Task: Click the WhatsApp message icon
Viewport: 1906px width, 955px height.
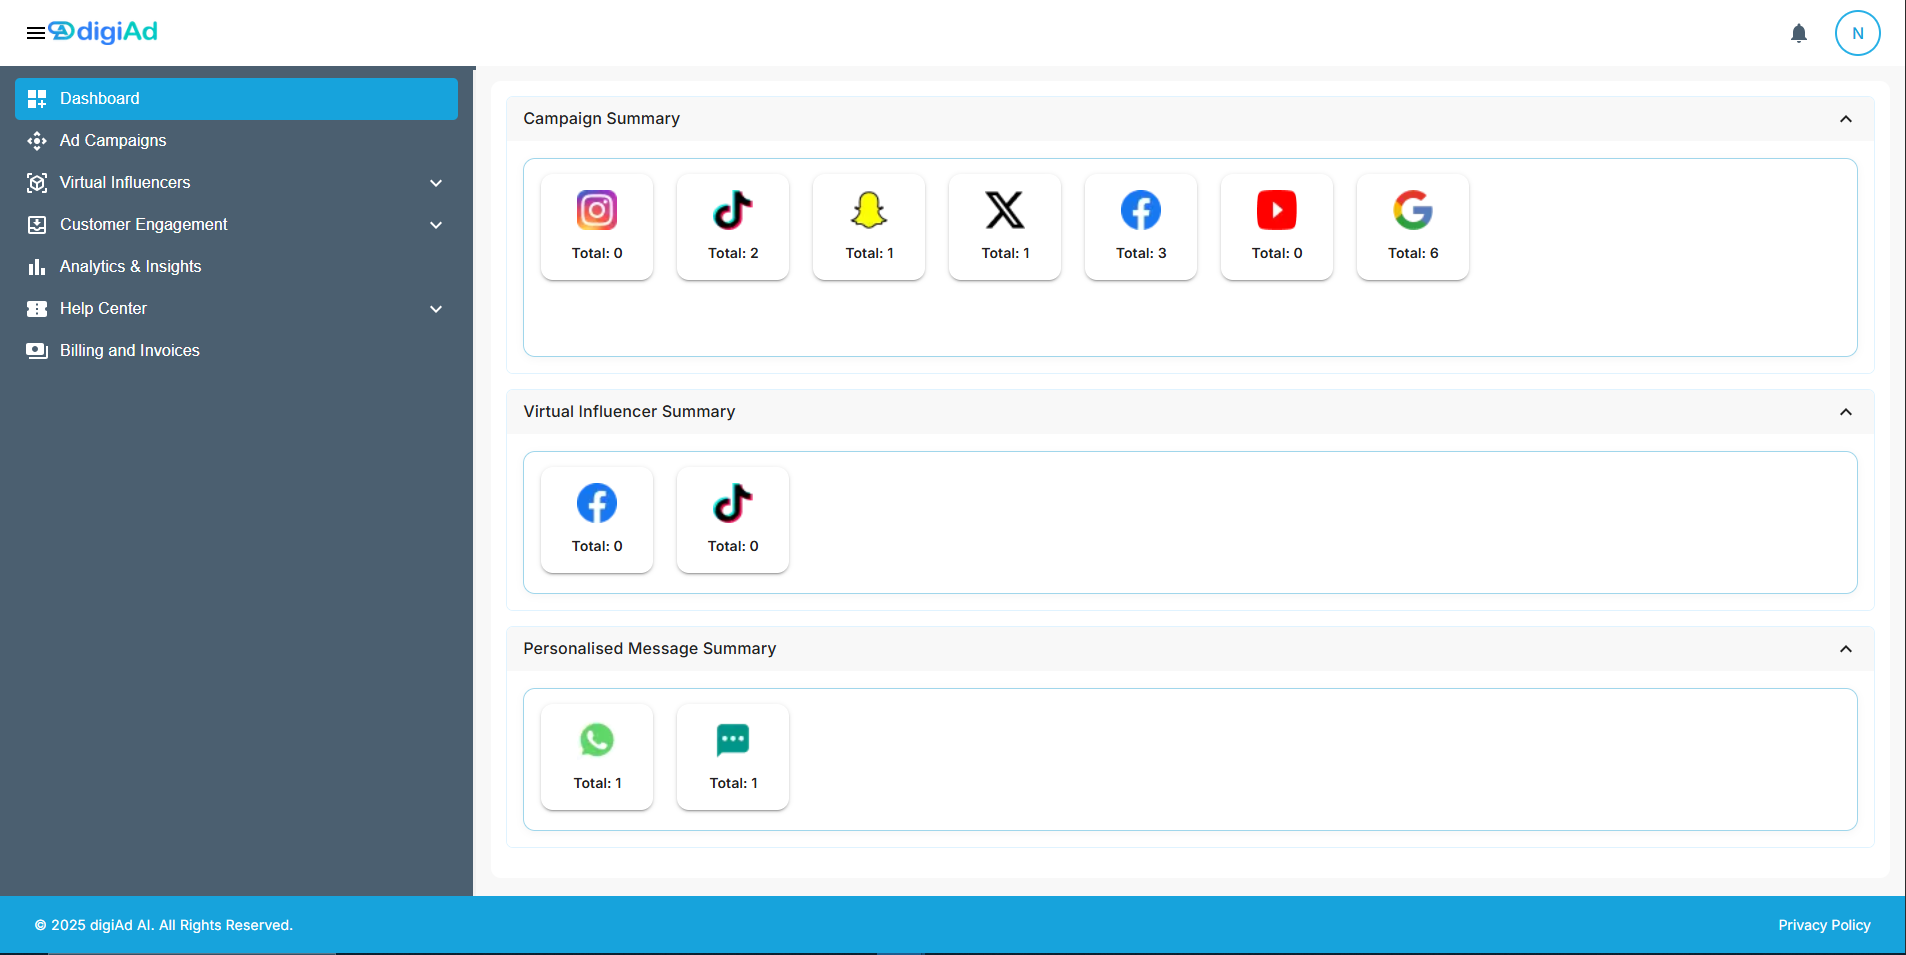Action: coord(597,740)
